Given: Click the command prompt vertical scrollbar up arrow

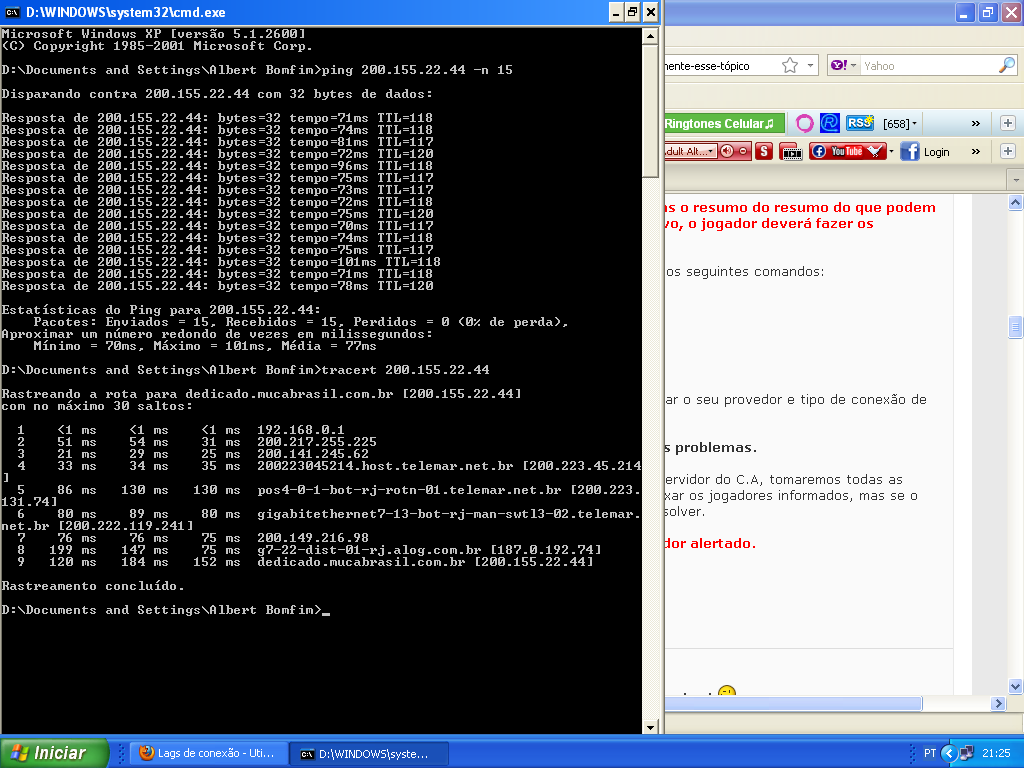Looking at the screenshot, I should click(650, 36).
